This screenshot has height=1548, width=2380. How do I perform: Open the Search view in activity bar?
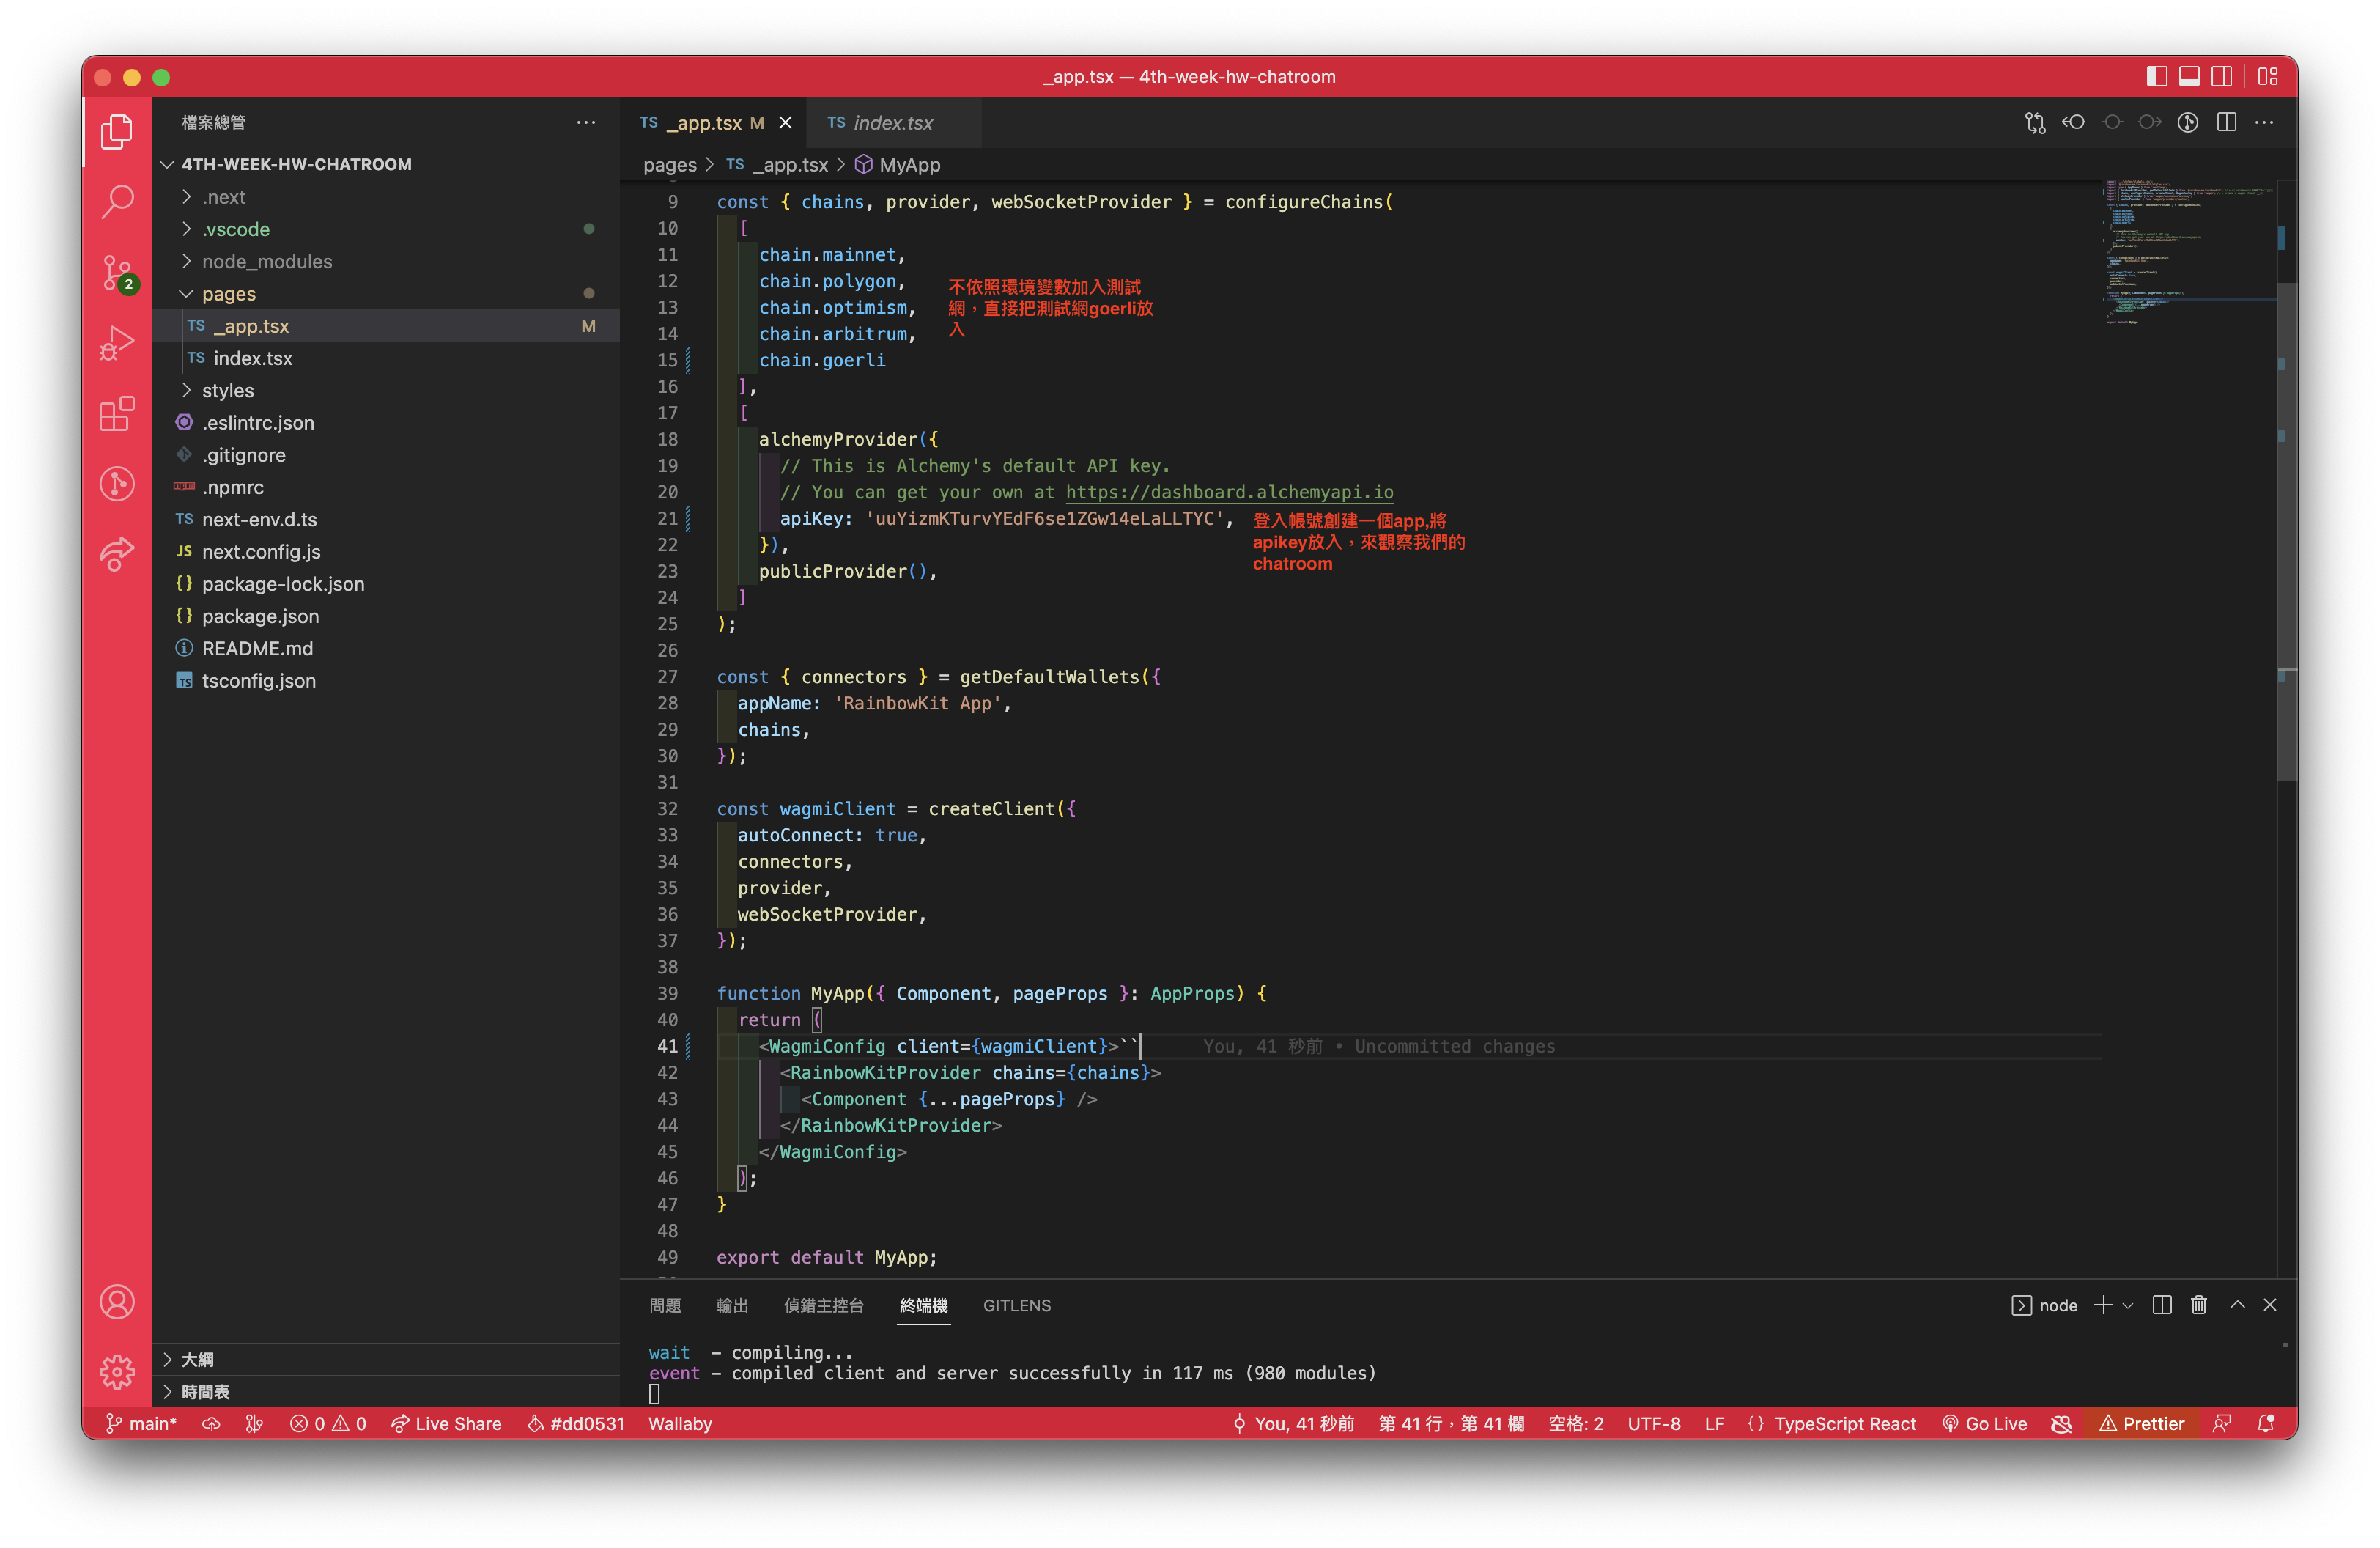point(117,201)
